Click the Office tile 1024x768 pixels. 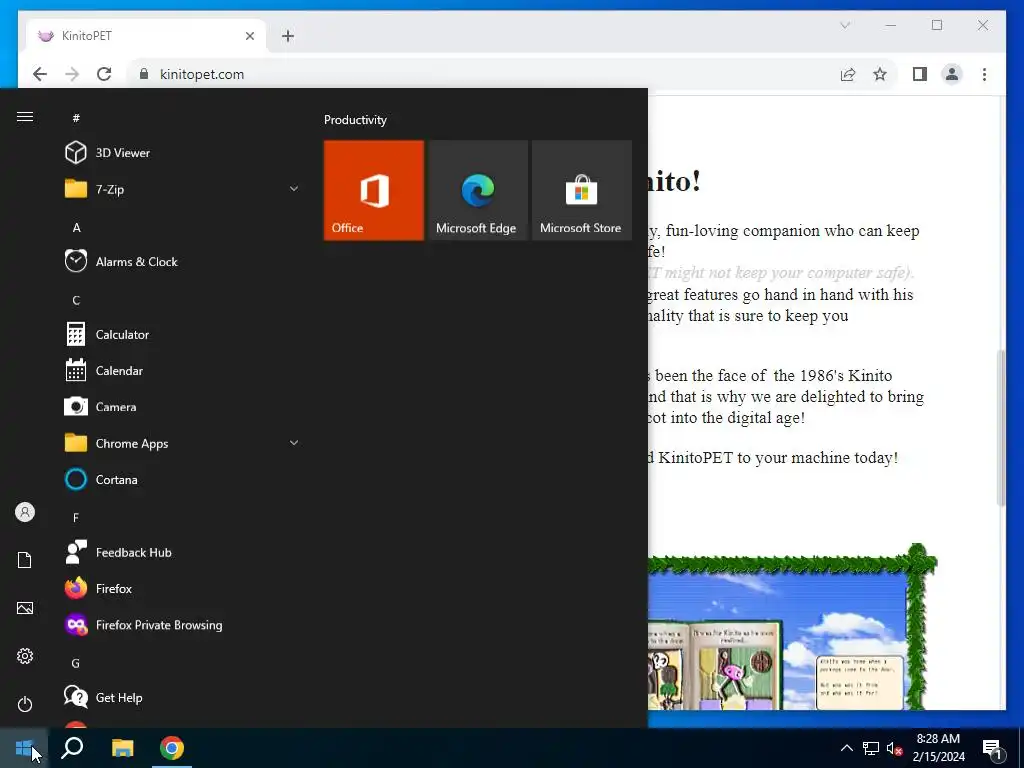[374, 190]
